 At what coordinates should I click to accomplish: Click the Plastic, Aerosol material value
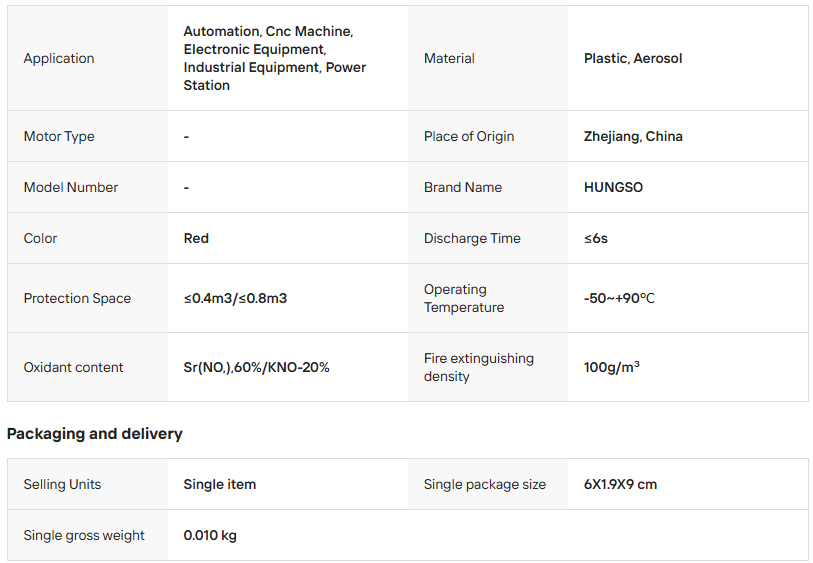(633, 58)
